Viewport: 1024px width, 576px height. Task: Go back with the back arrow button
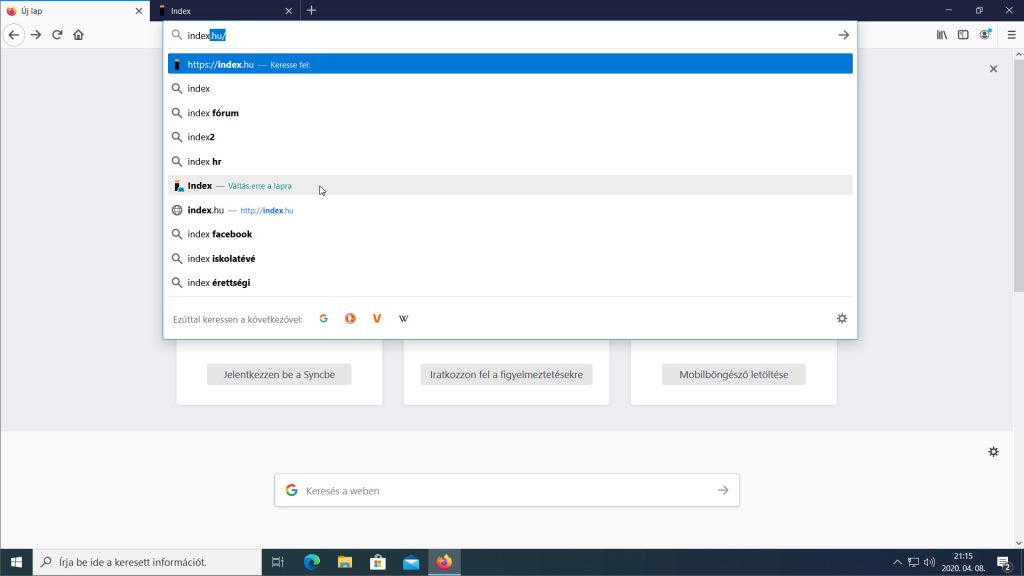click(x=14, y=35)
